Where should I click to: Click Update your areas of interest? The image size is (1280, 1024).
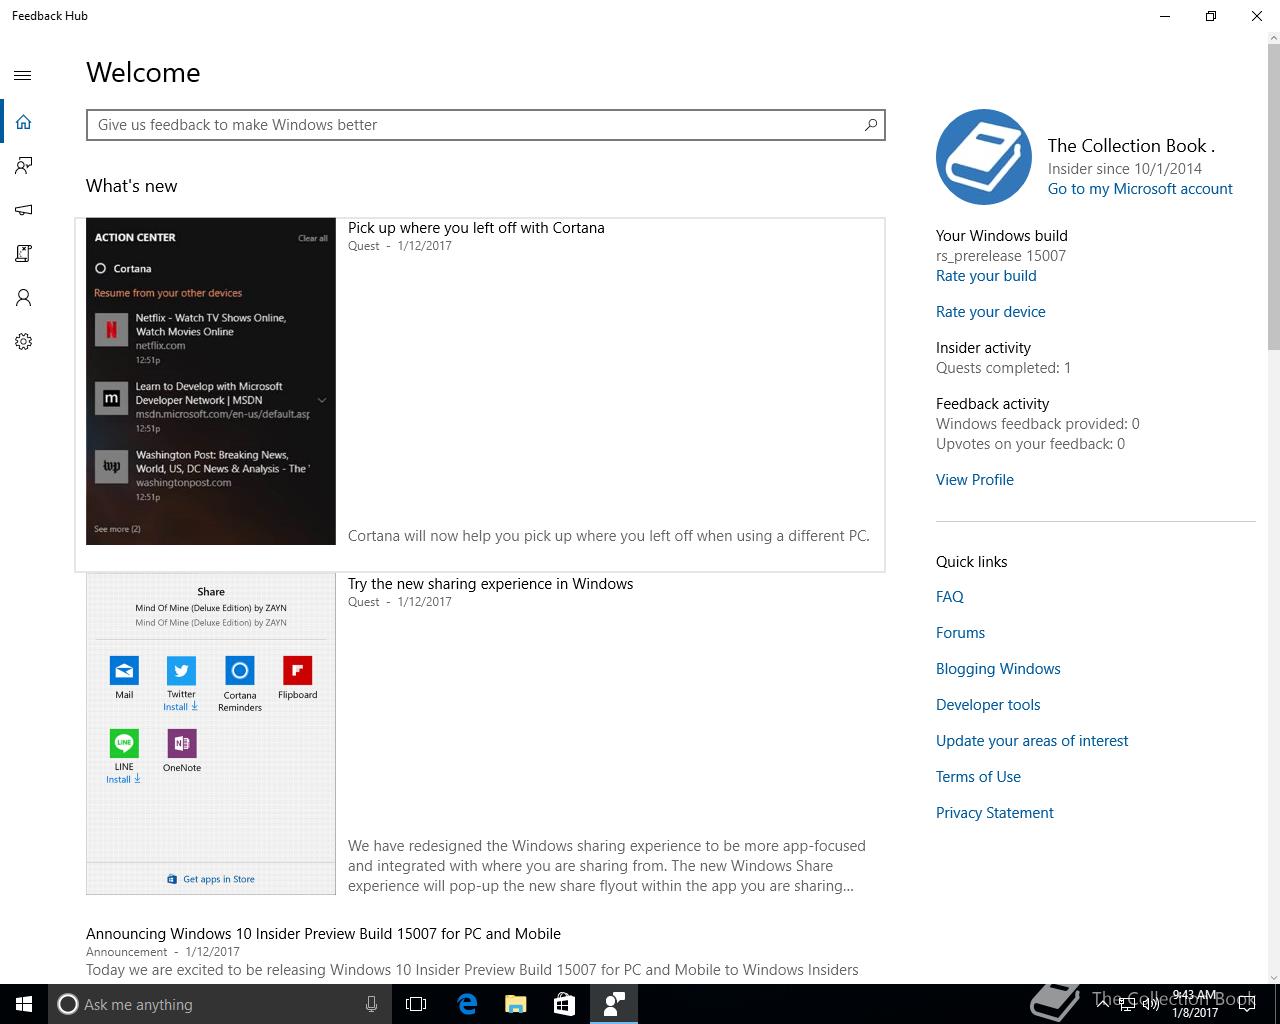click(1032, 741)
